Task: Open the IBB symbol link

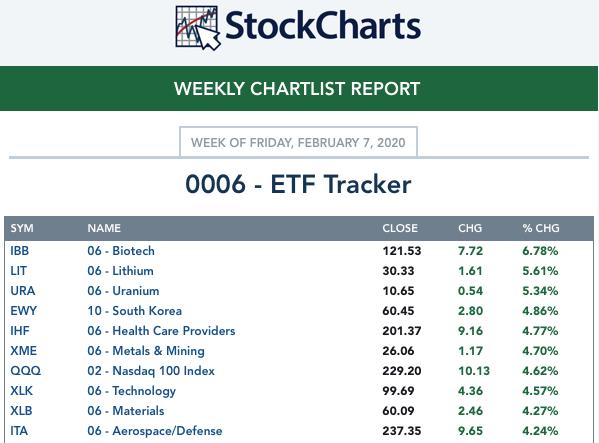Action: tap(19, 251)
